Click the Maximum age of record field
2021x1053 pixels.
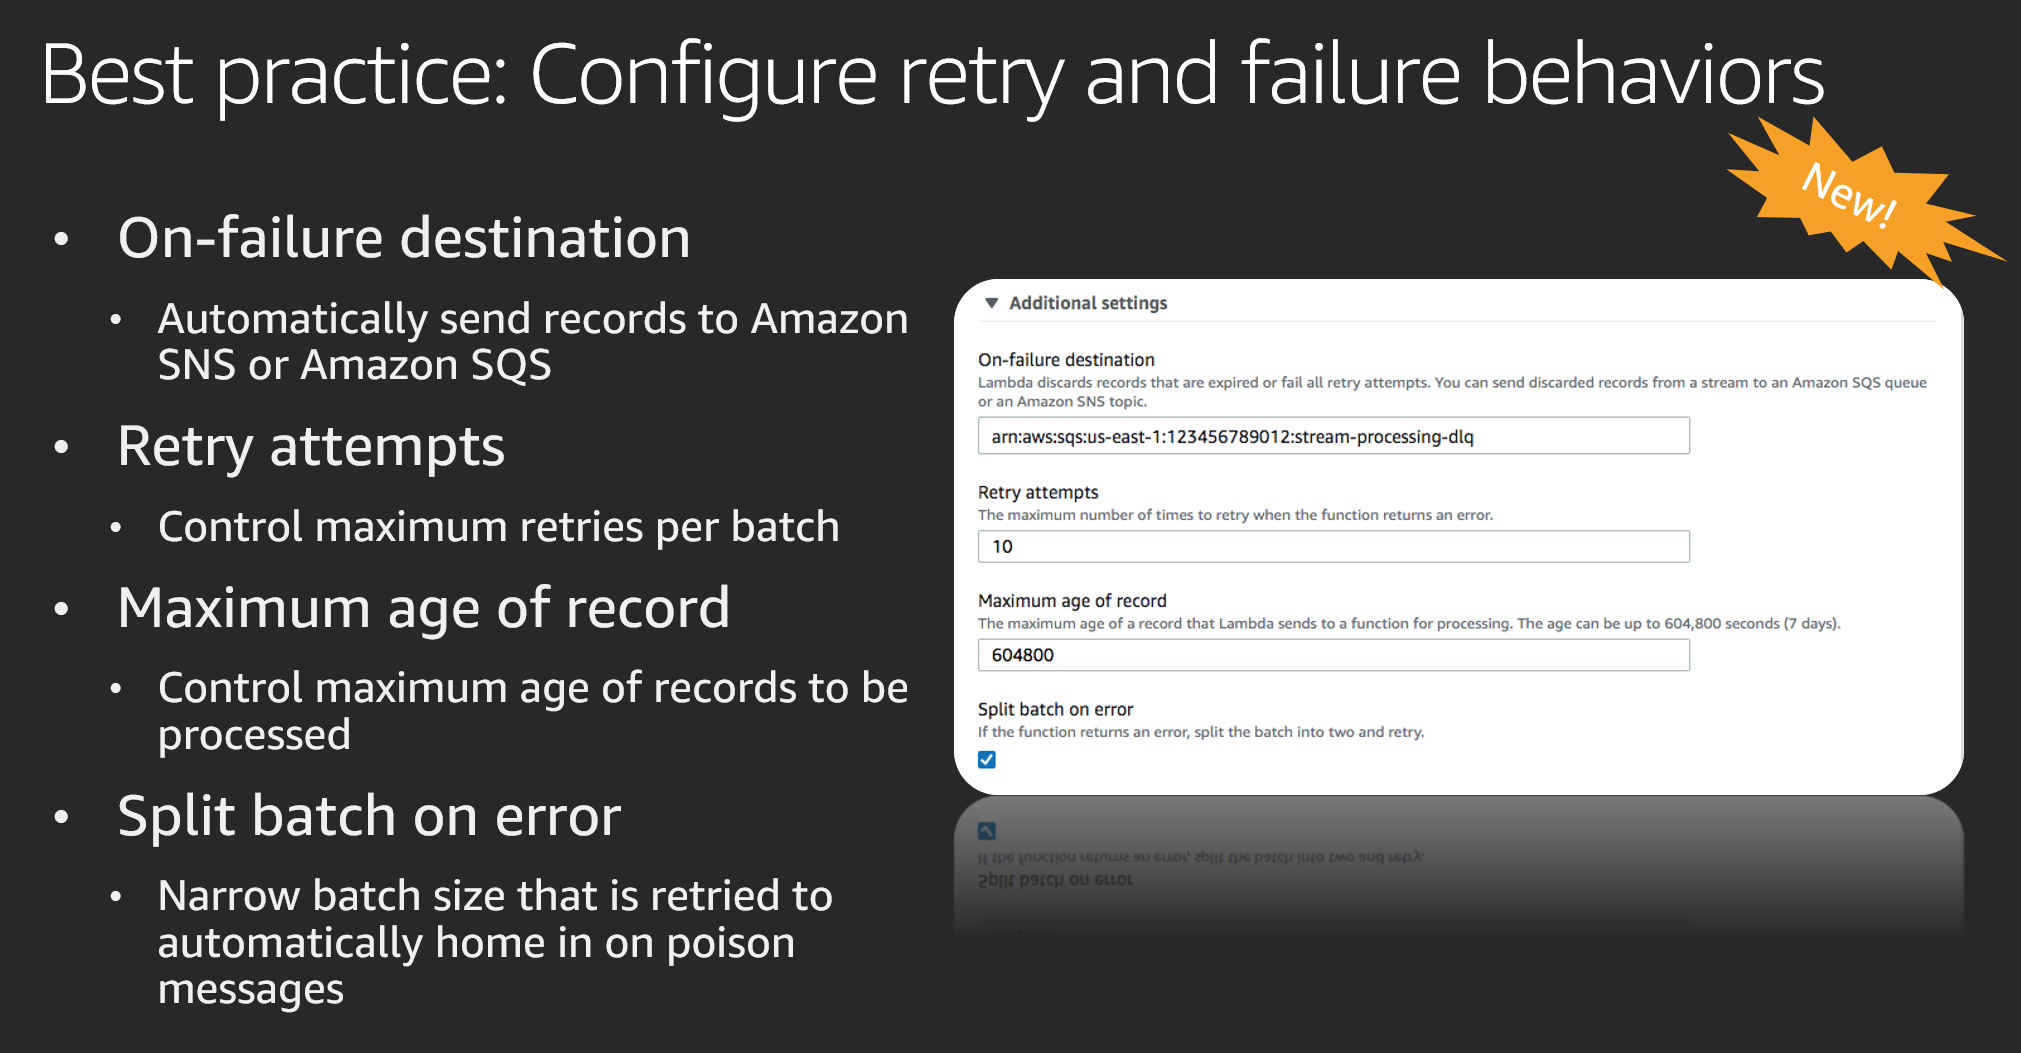tap(1333, 655)
